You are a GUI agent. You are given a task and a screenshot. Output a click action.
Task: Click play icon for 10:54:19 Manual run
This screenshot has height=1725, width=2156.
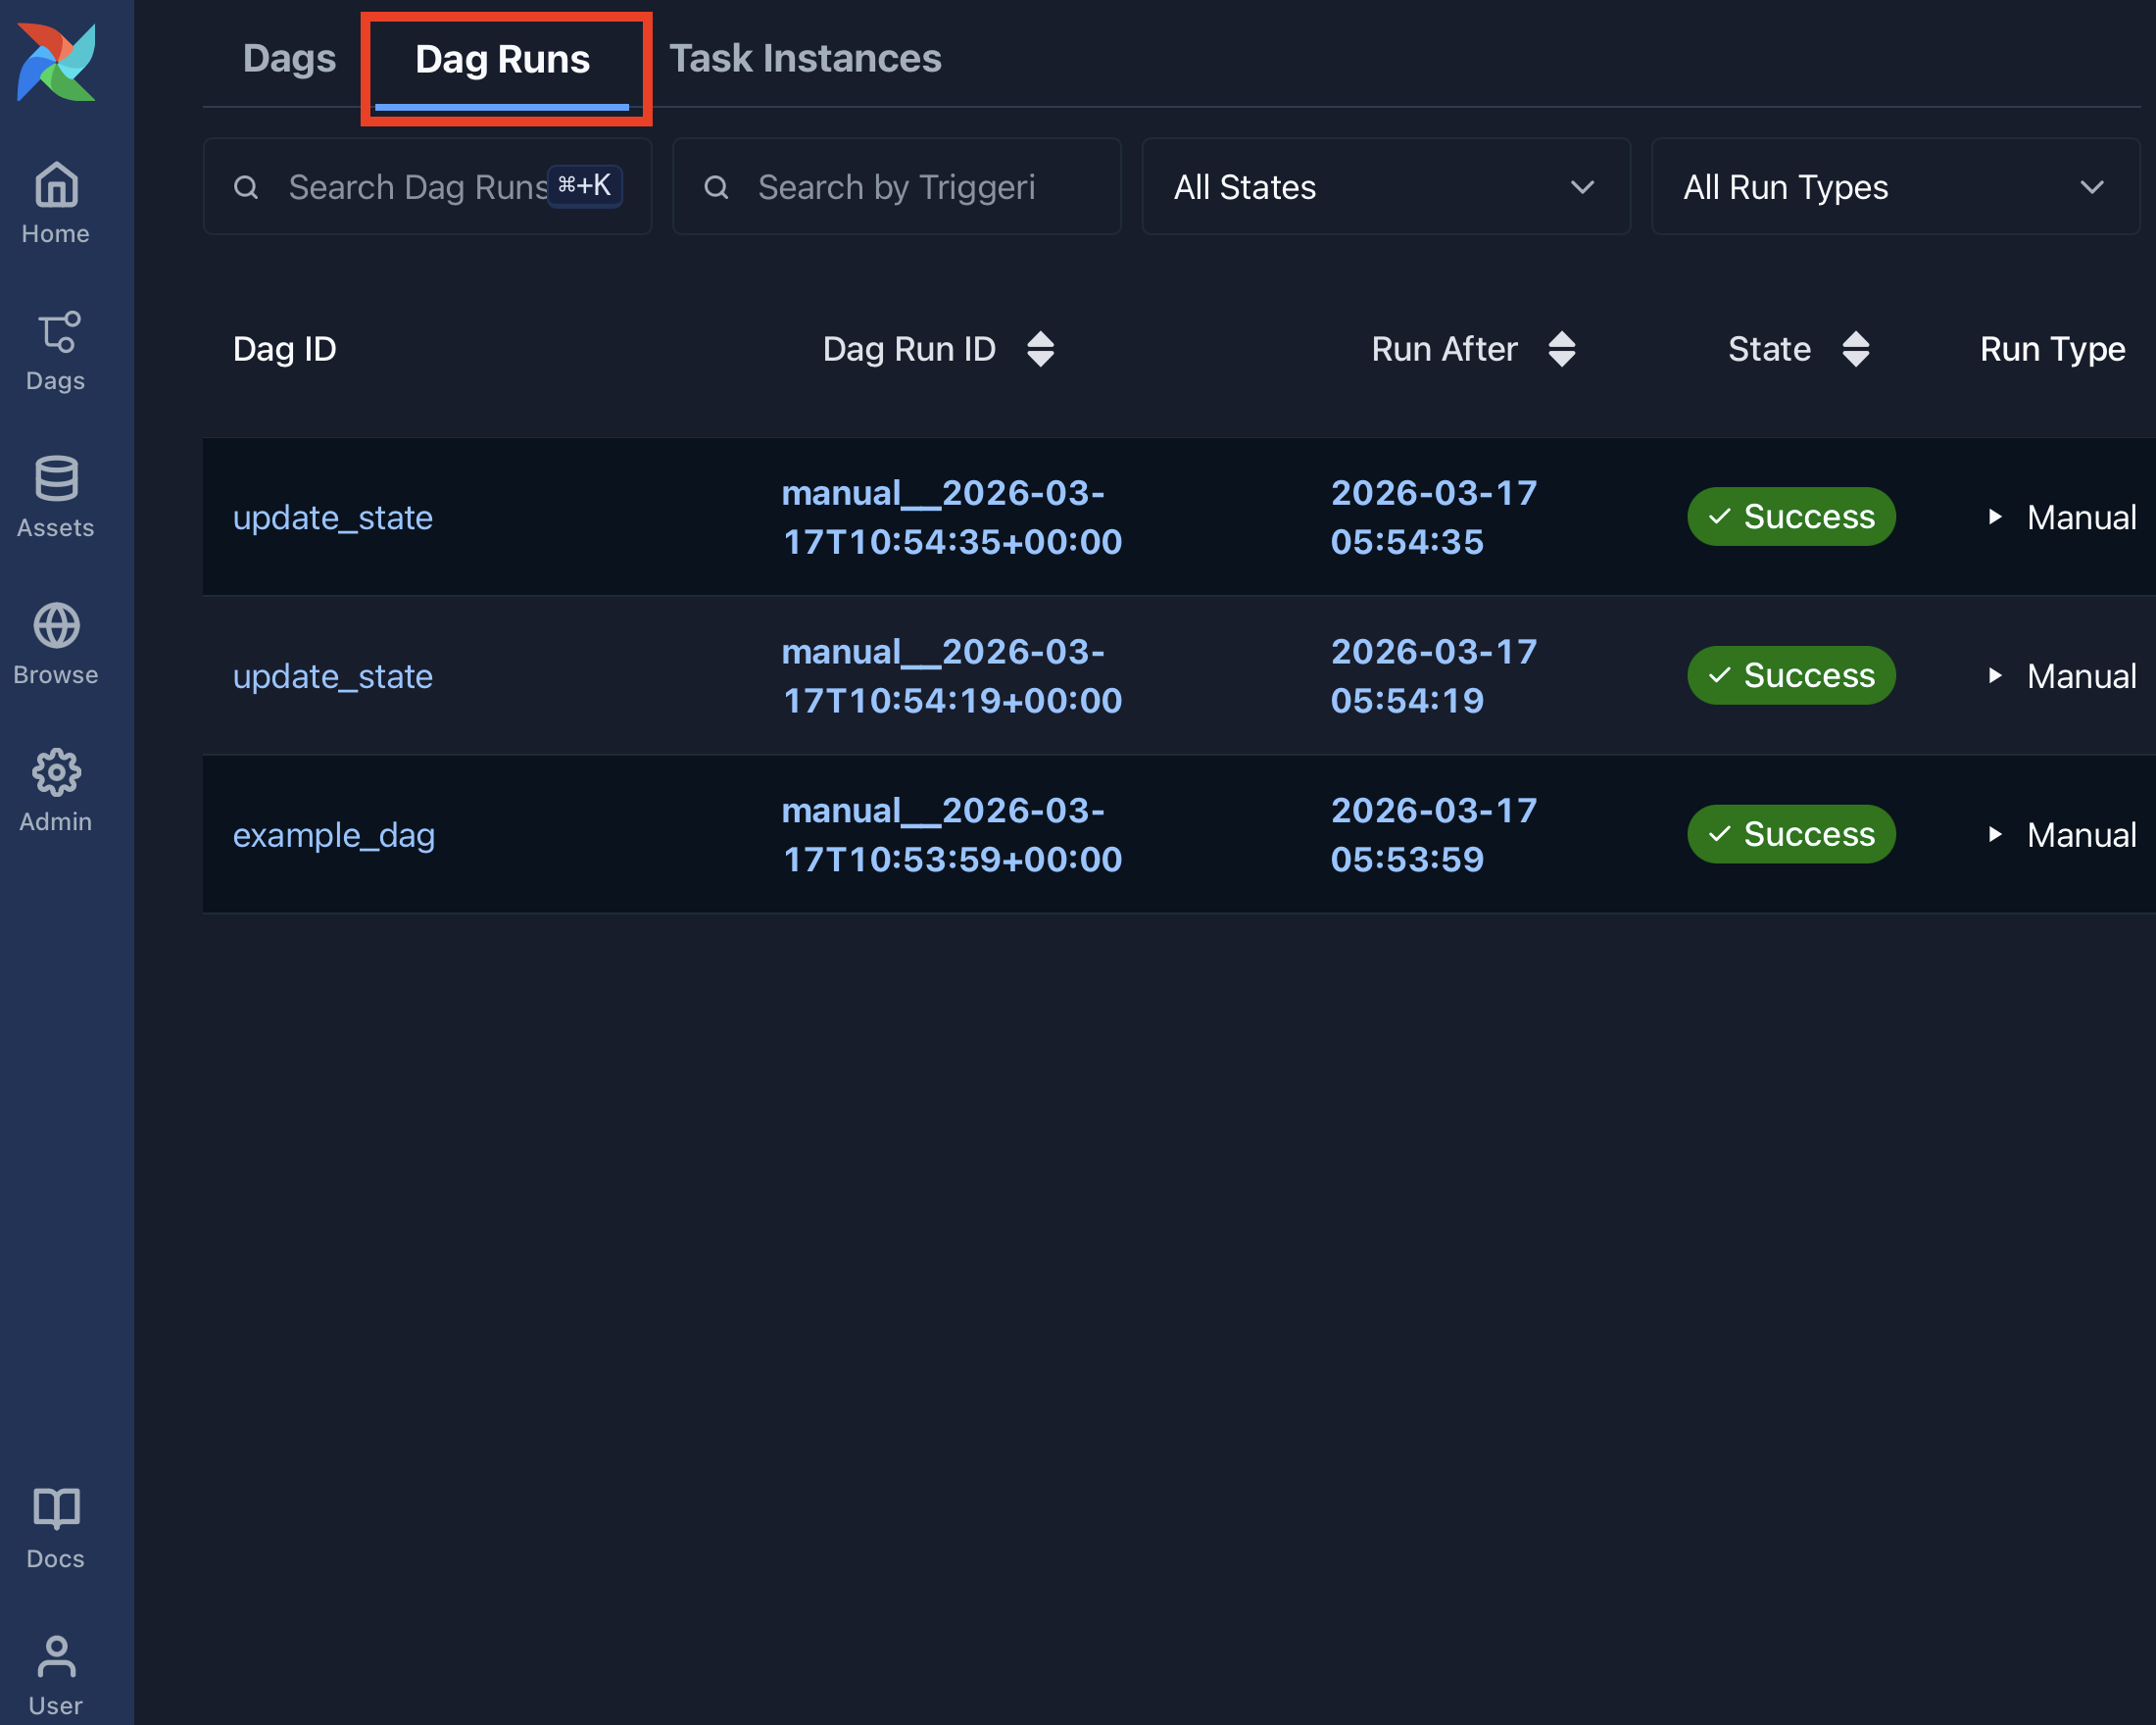(1995, 676)
